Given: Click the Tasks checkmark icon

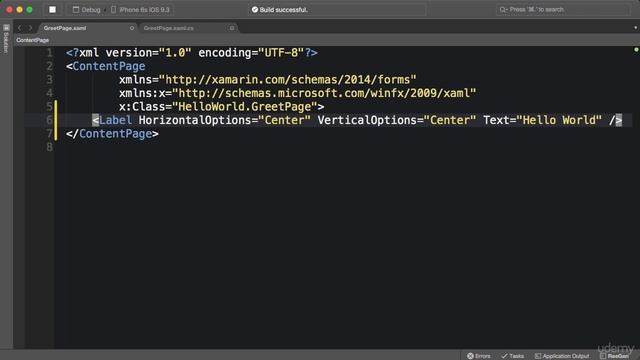Looking at the screenshot, I should coord(504,356).
